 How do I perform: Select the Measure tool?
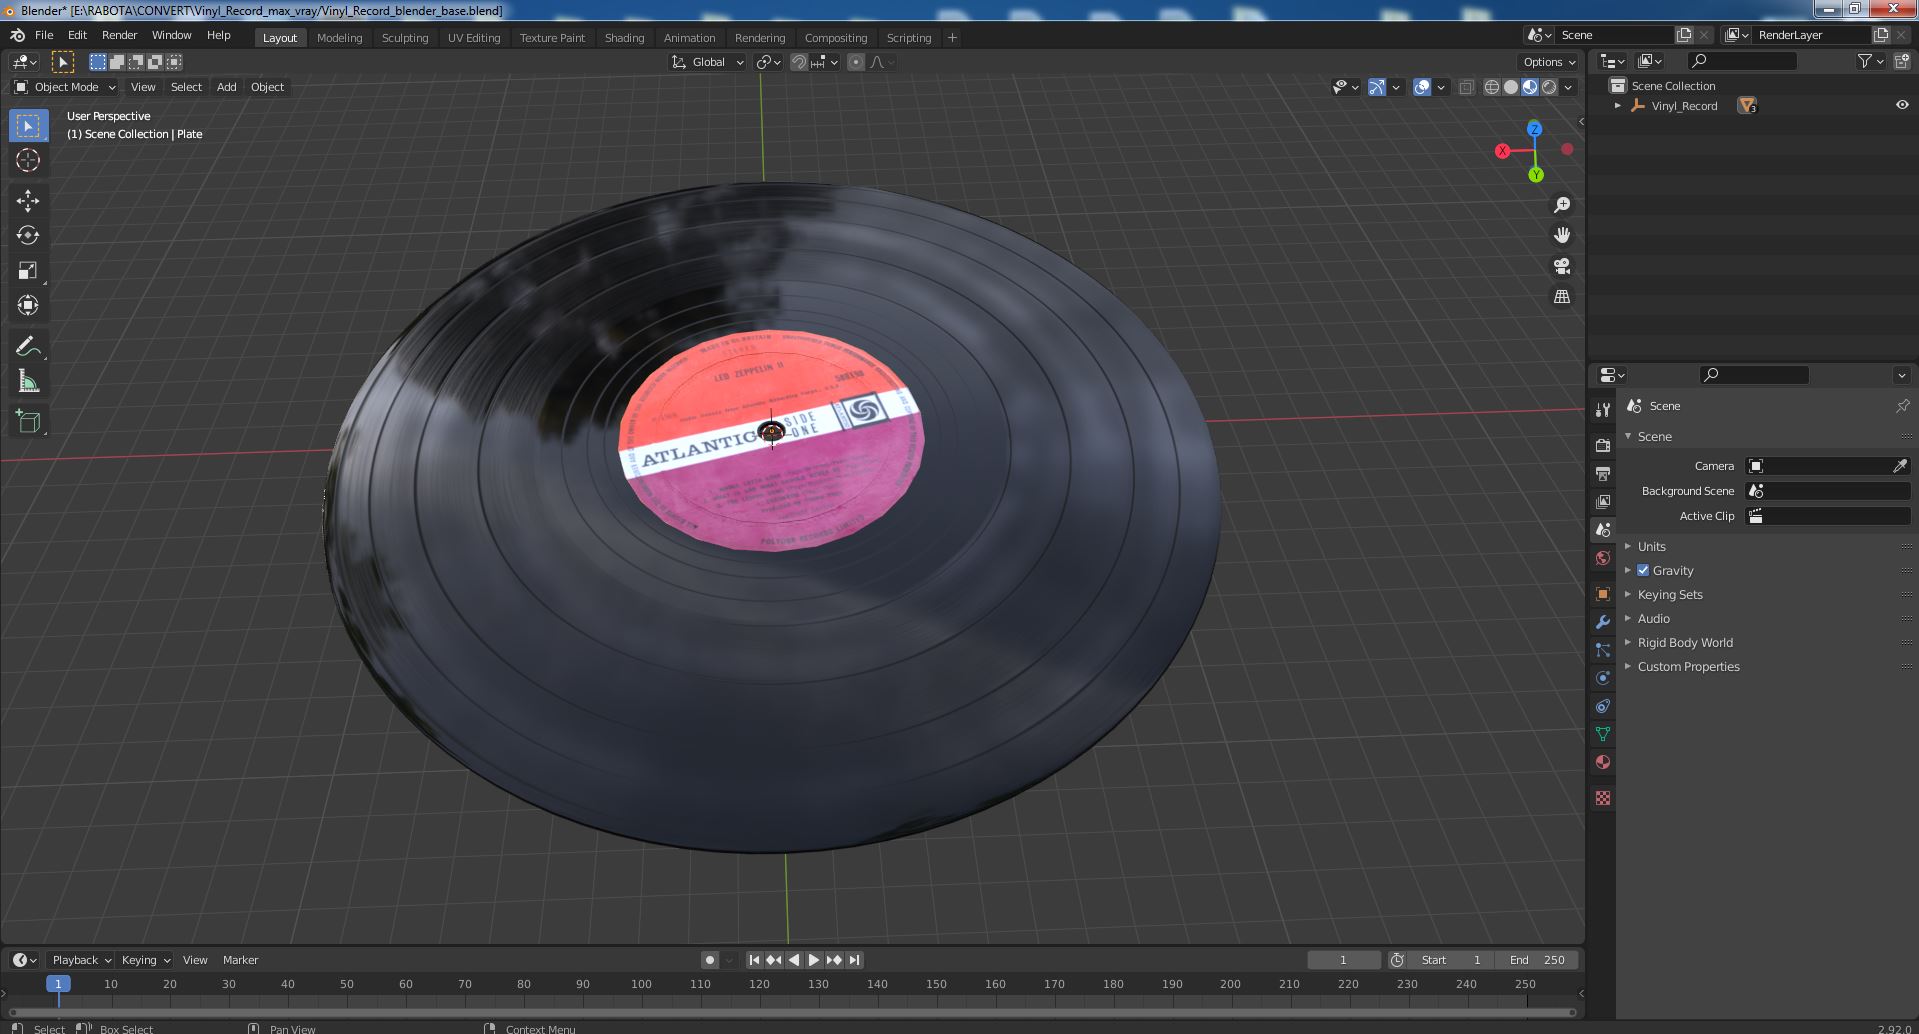pos(28,381)
